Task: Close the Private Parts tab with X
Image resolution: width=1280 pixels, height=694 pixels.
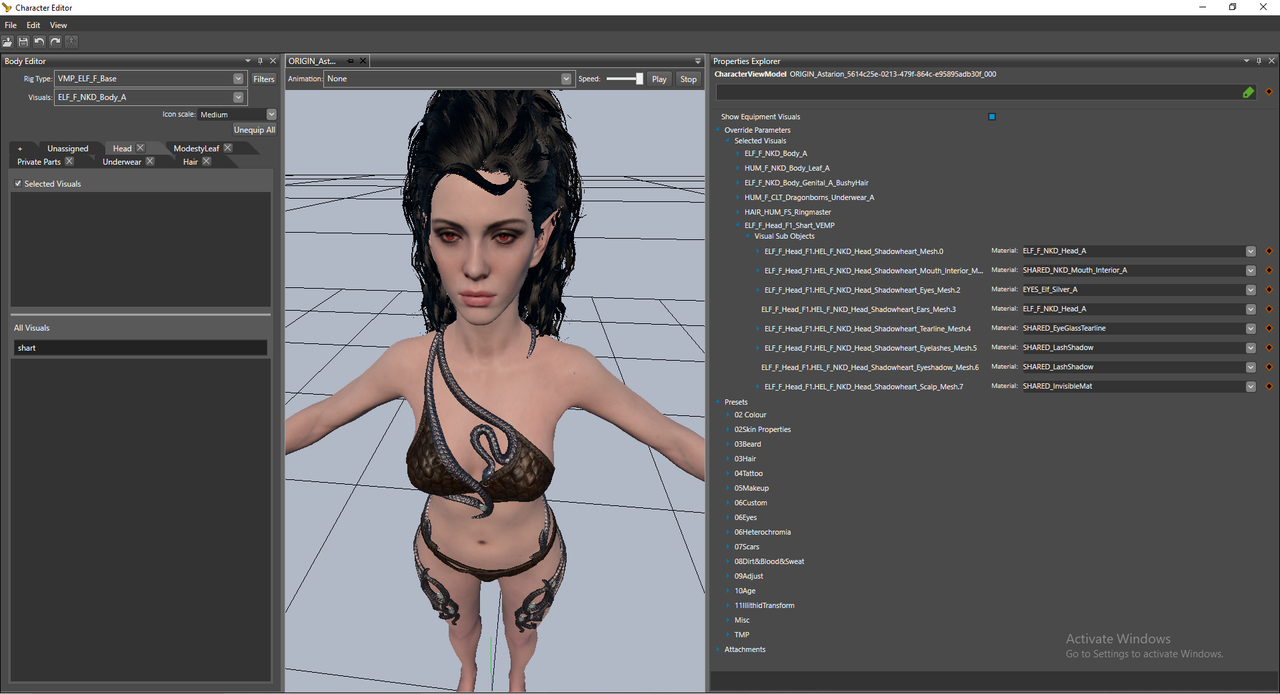Action: pyautogui.click(x=69, y=161)
